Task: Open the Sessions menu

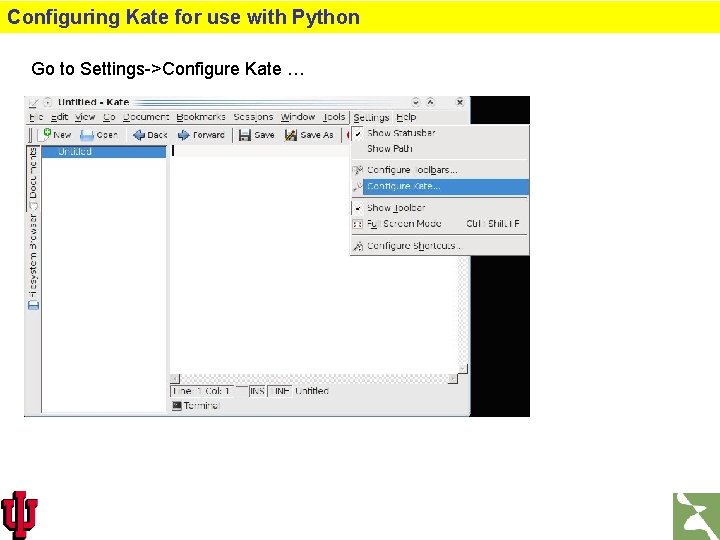Action: coord(253,117)
